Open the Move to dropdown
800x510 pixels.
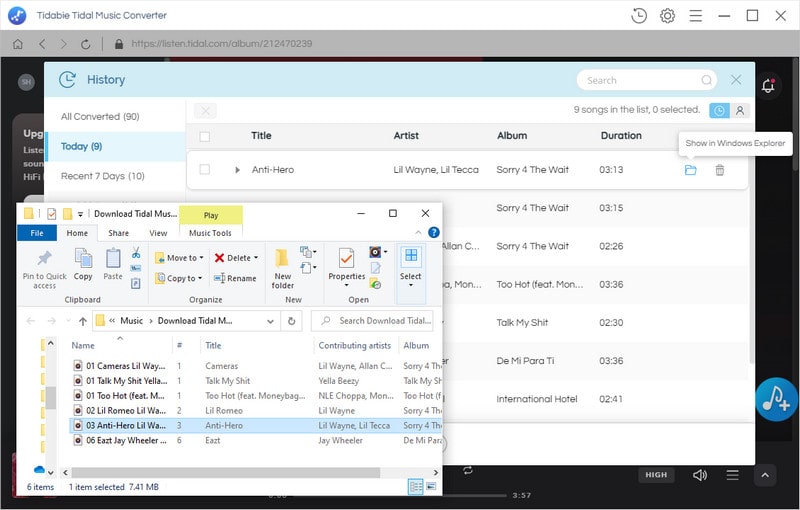pos(176,257)
